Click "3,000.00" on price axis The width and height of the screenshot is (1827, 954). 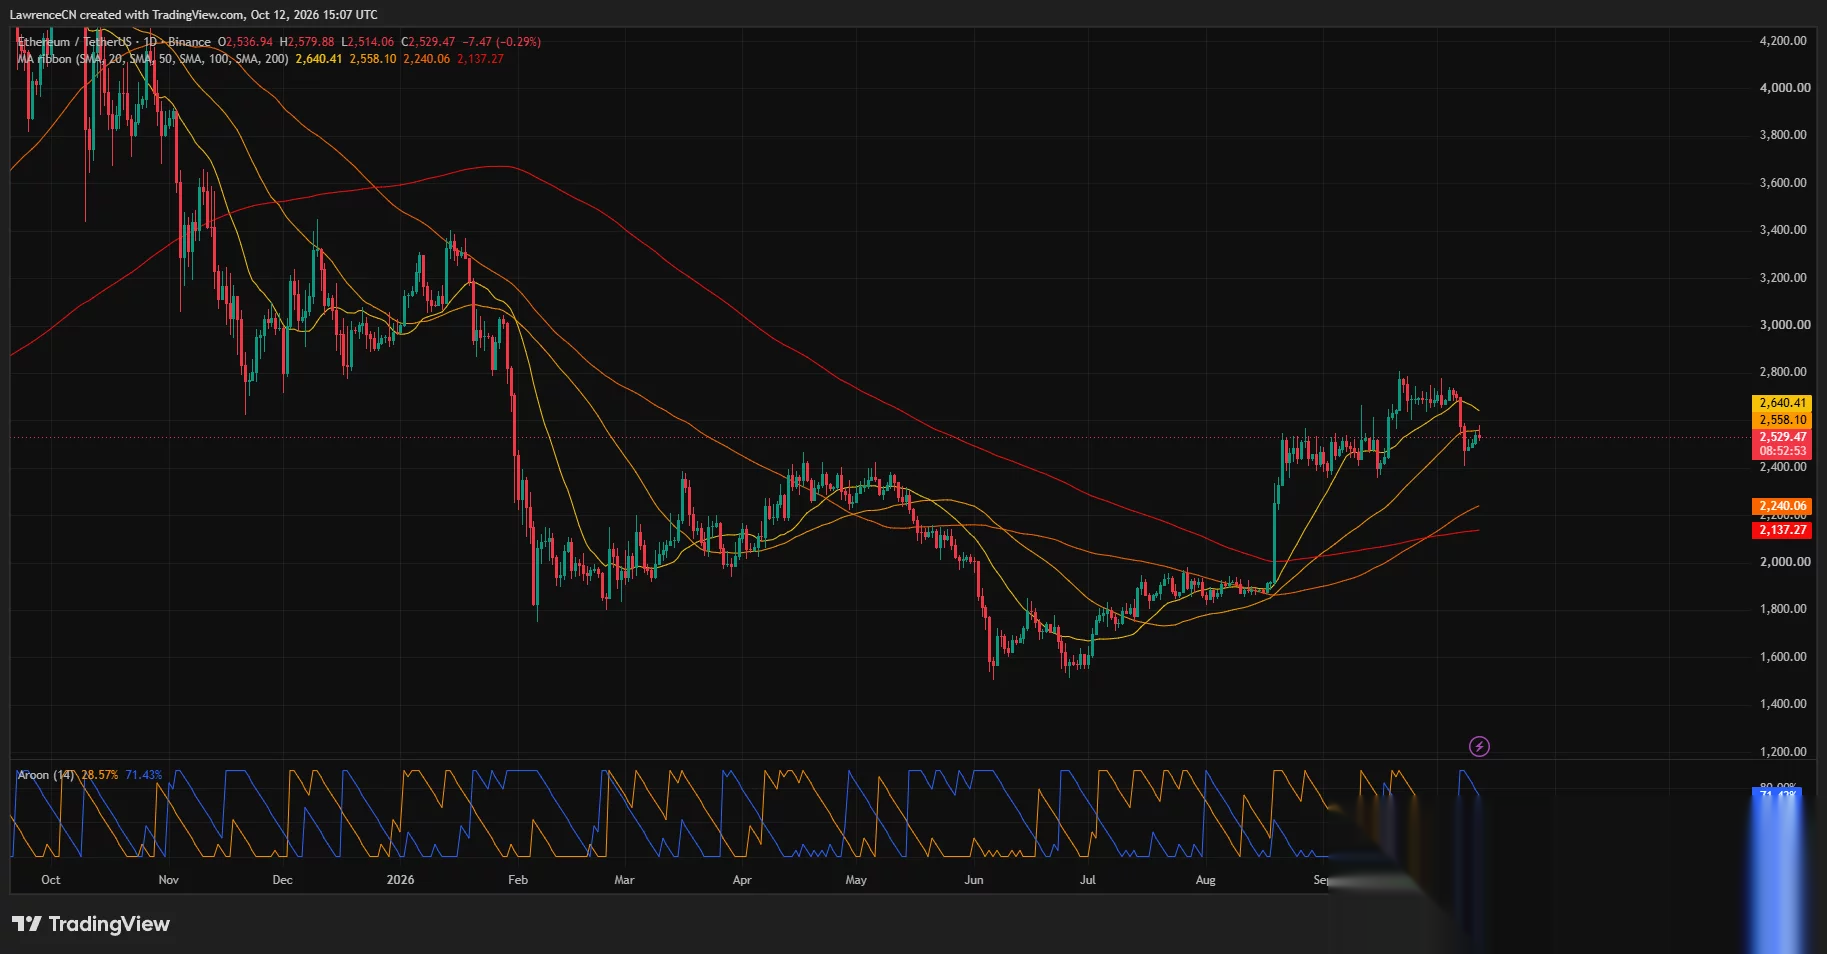(x=1785, y=325)
